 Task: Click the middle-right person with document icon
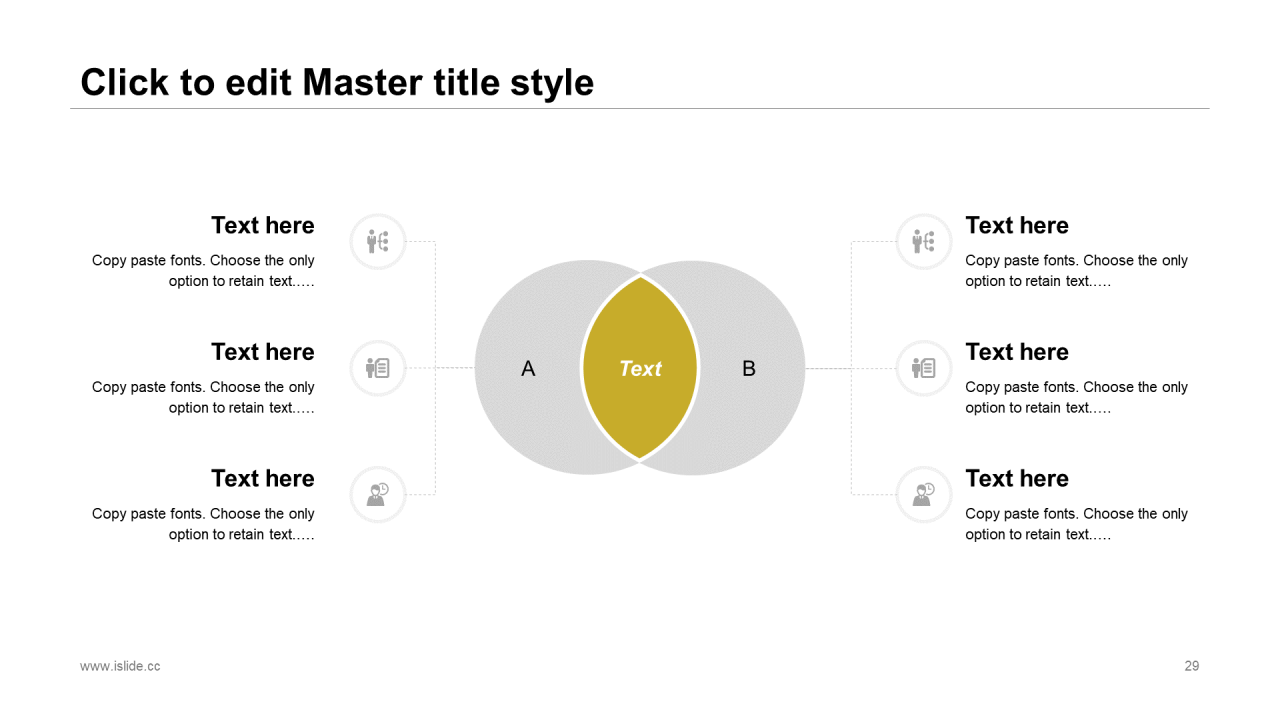tap(924, 368)
